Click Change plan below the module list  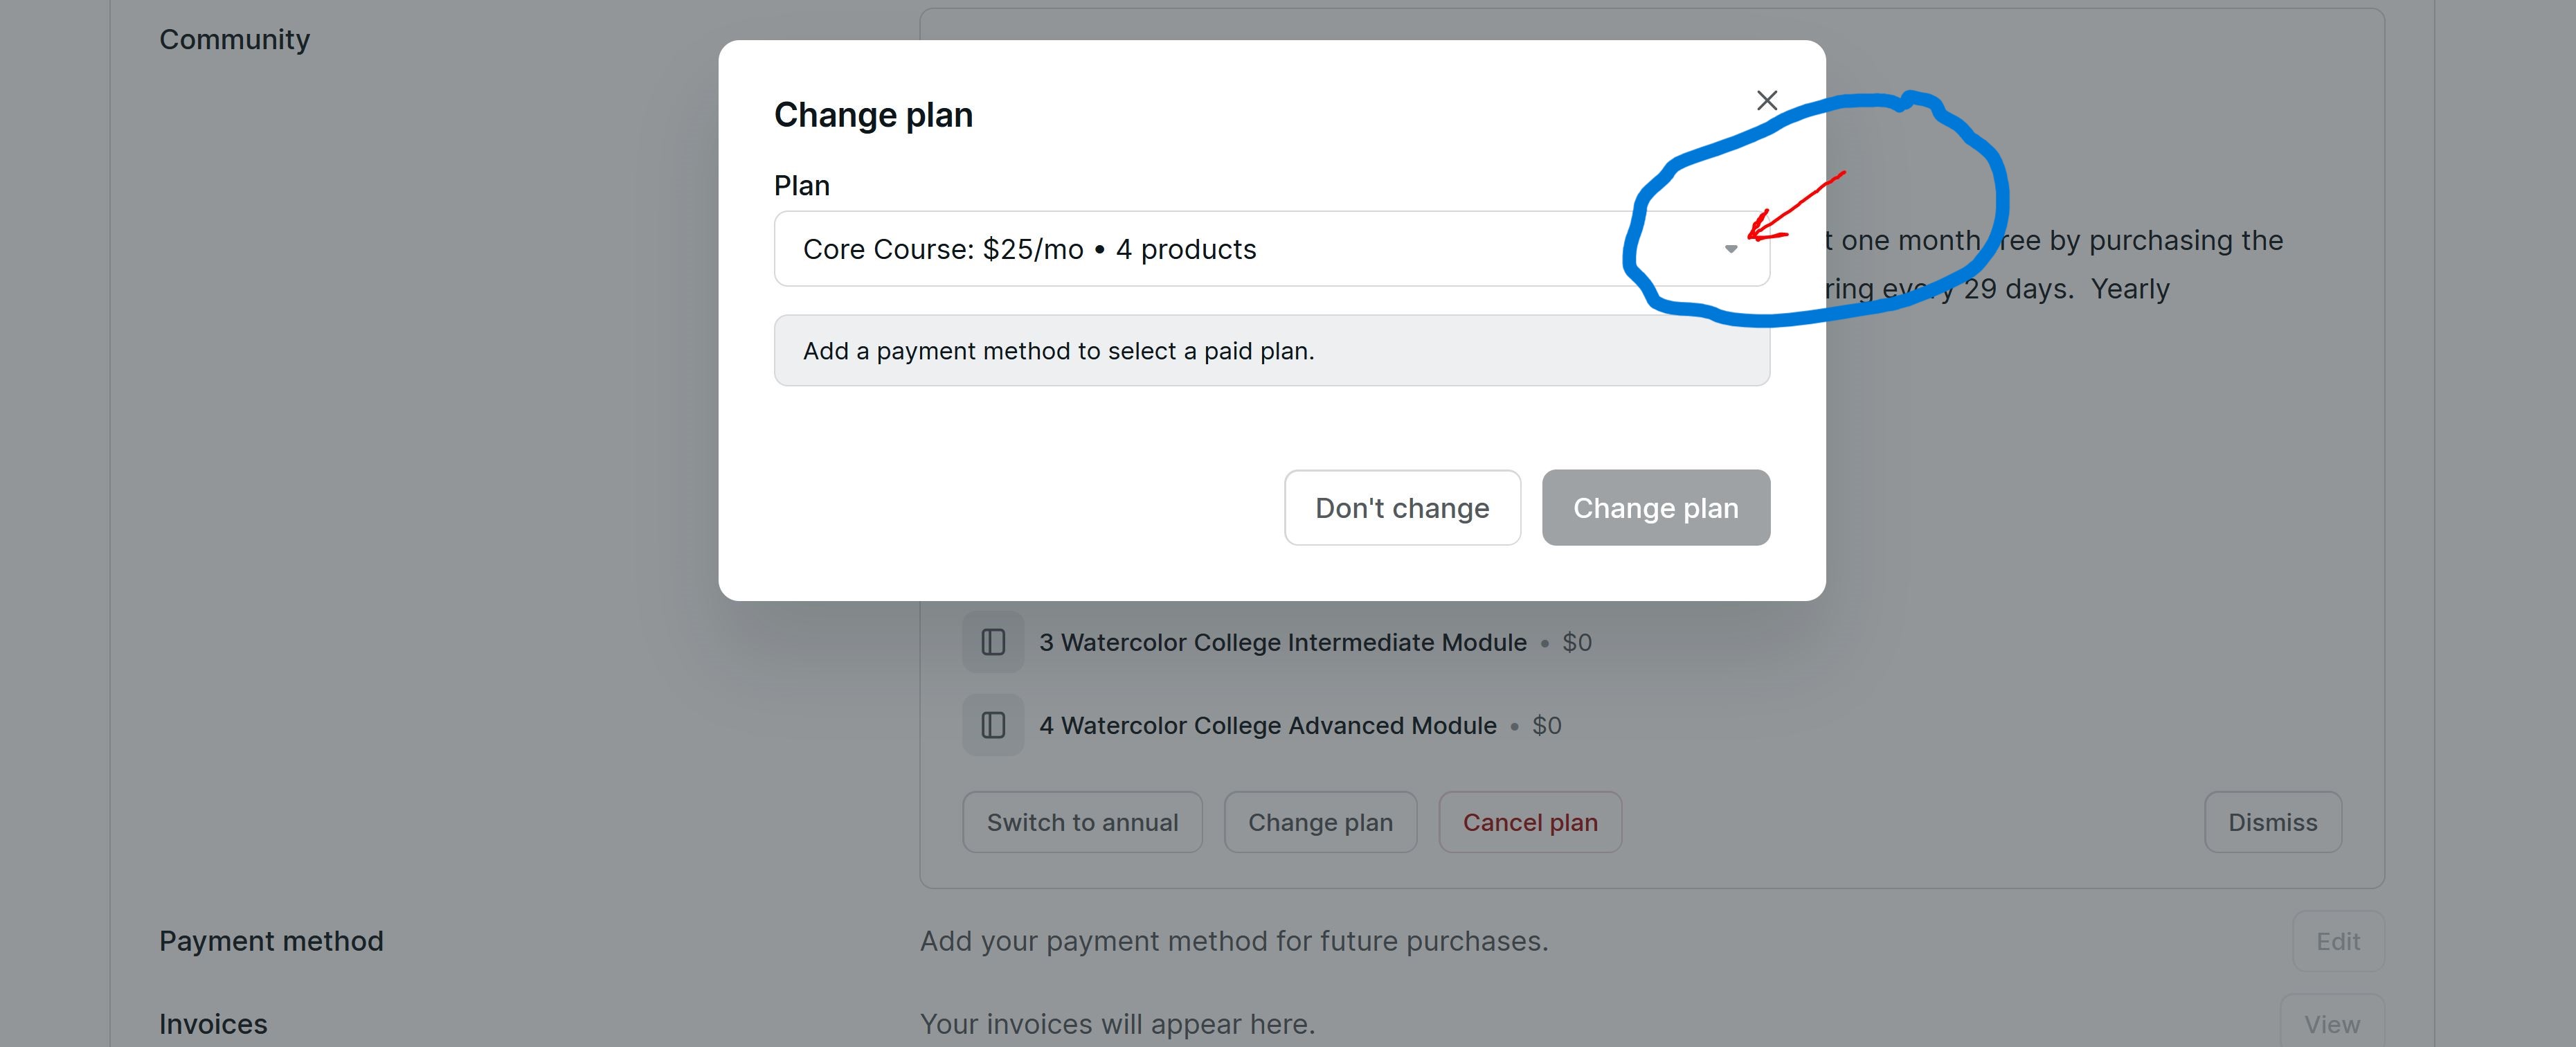pyautogui.click(x=1320, y=822)
